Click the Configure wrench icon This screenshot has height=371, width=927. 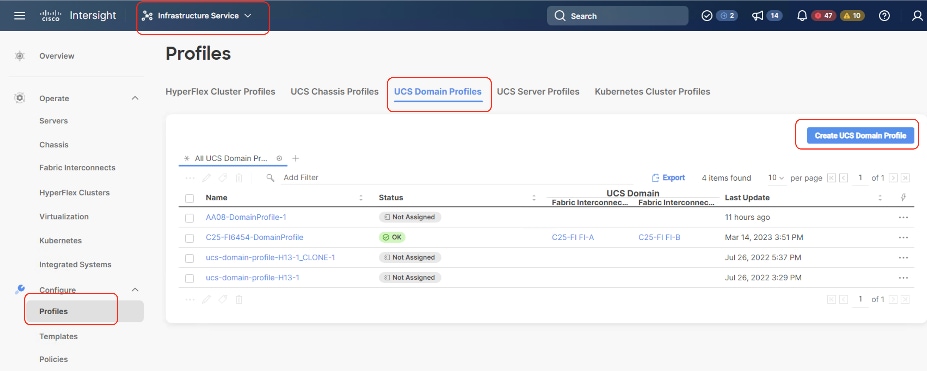[x=20, y=289]
